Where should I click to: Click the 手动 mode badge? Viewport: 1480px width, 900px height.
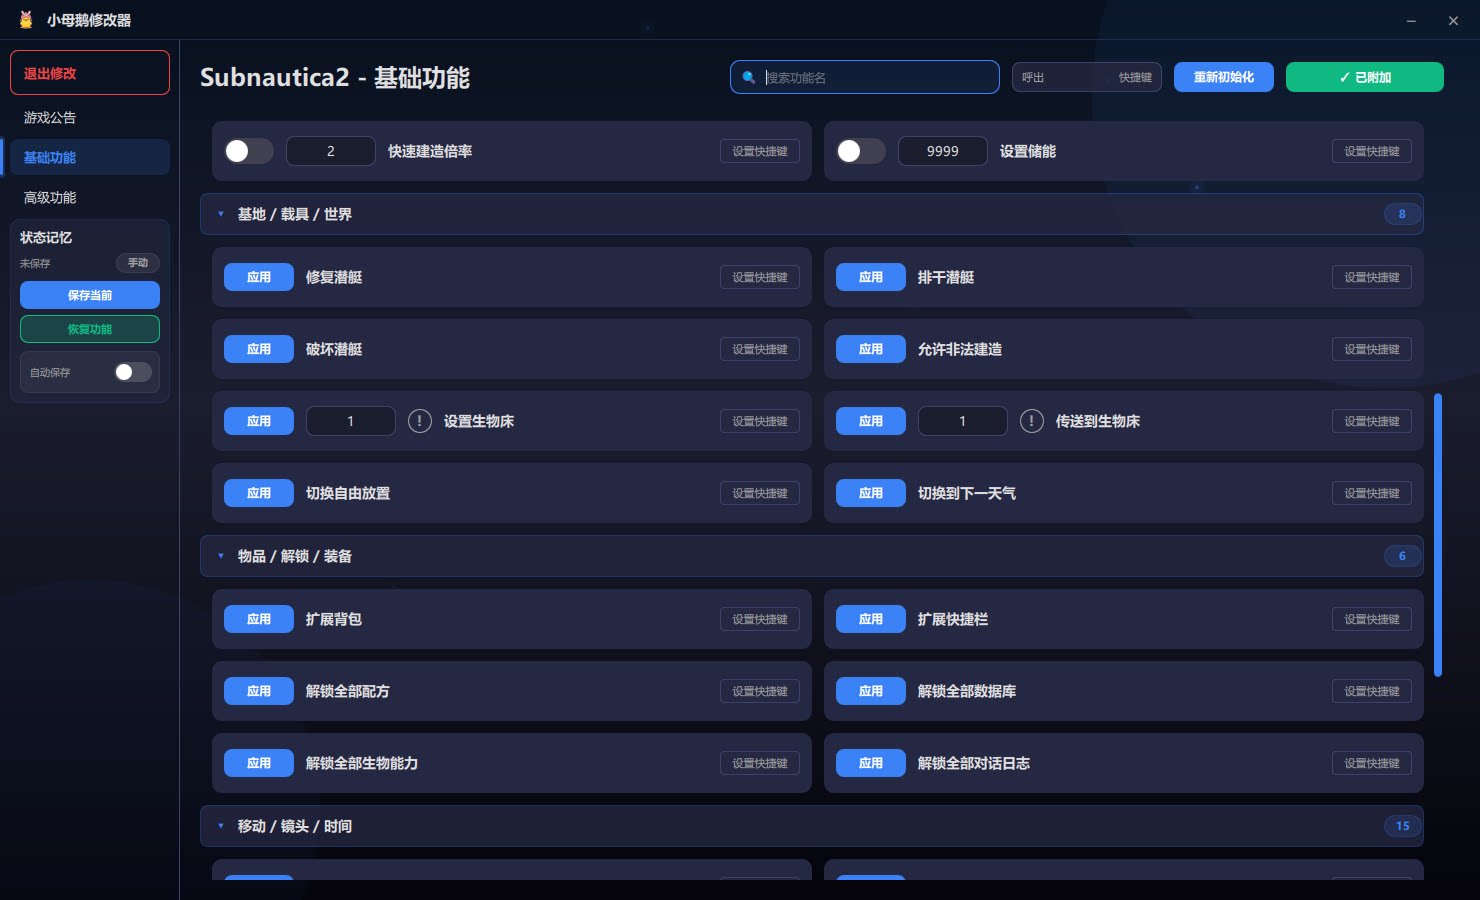pyautogui.click(x=138, y=263)
